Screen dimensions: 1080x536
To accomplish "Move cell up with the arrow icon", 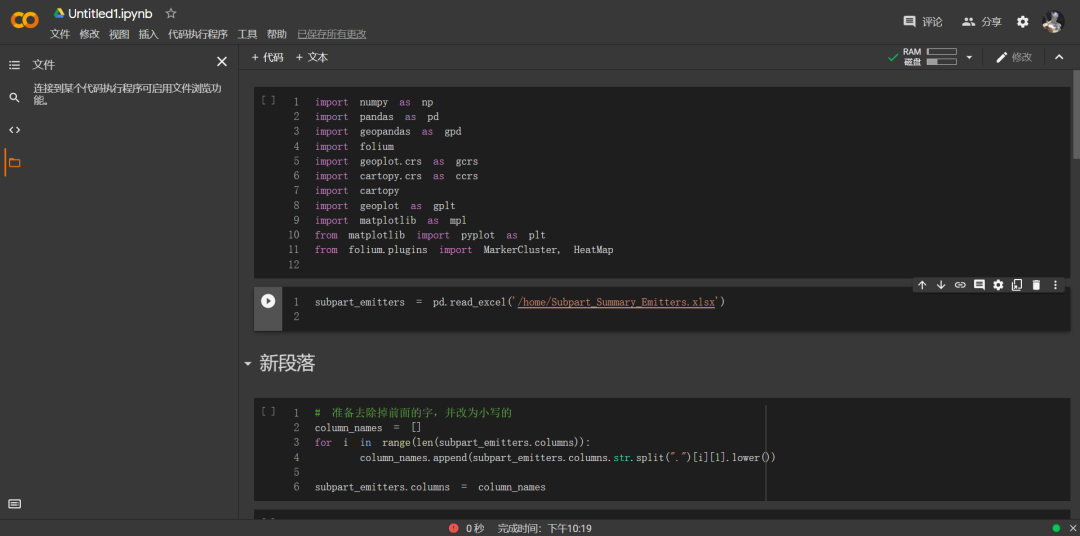I will point(922,285).
